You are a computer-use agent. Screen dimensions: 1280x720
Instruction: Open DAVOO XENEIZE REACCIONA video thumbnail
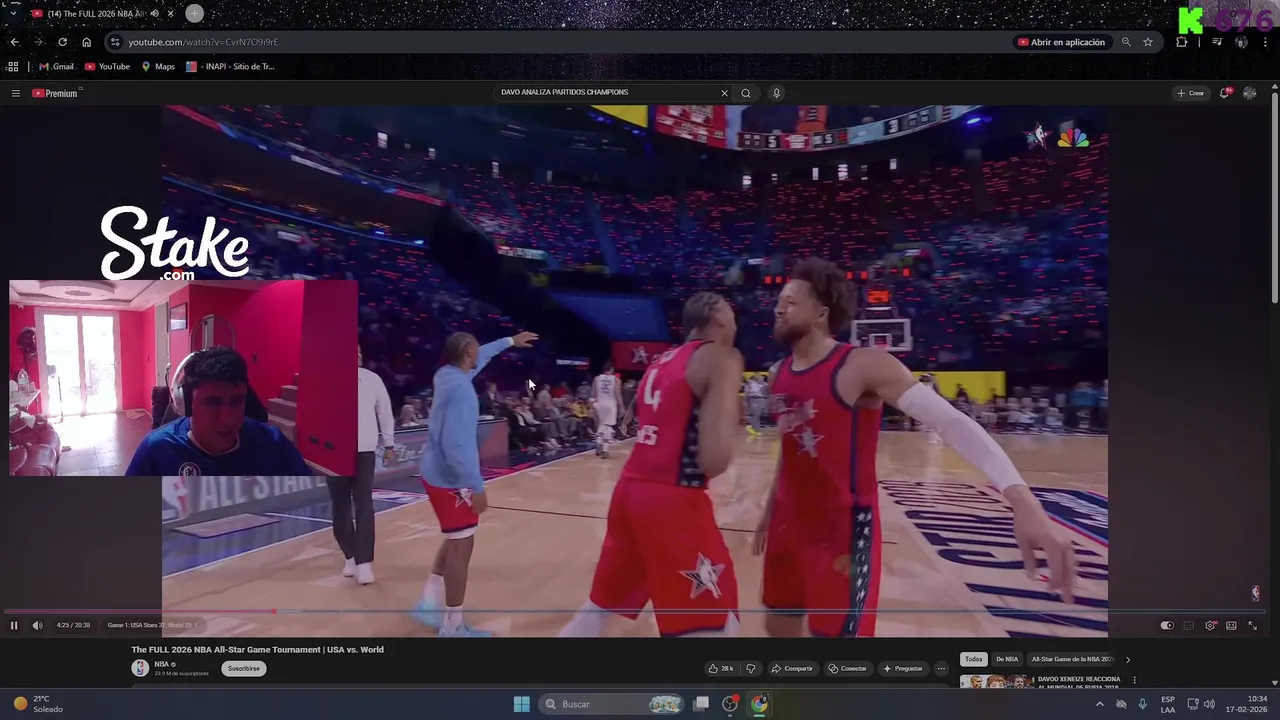pyautogui.click(x=997, y=682)
